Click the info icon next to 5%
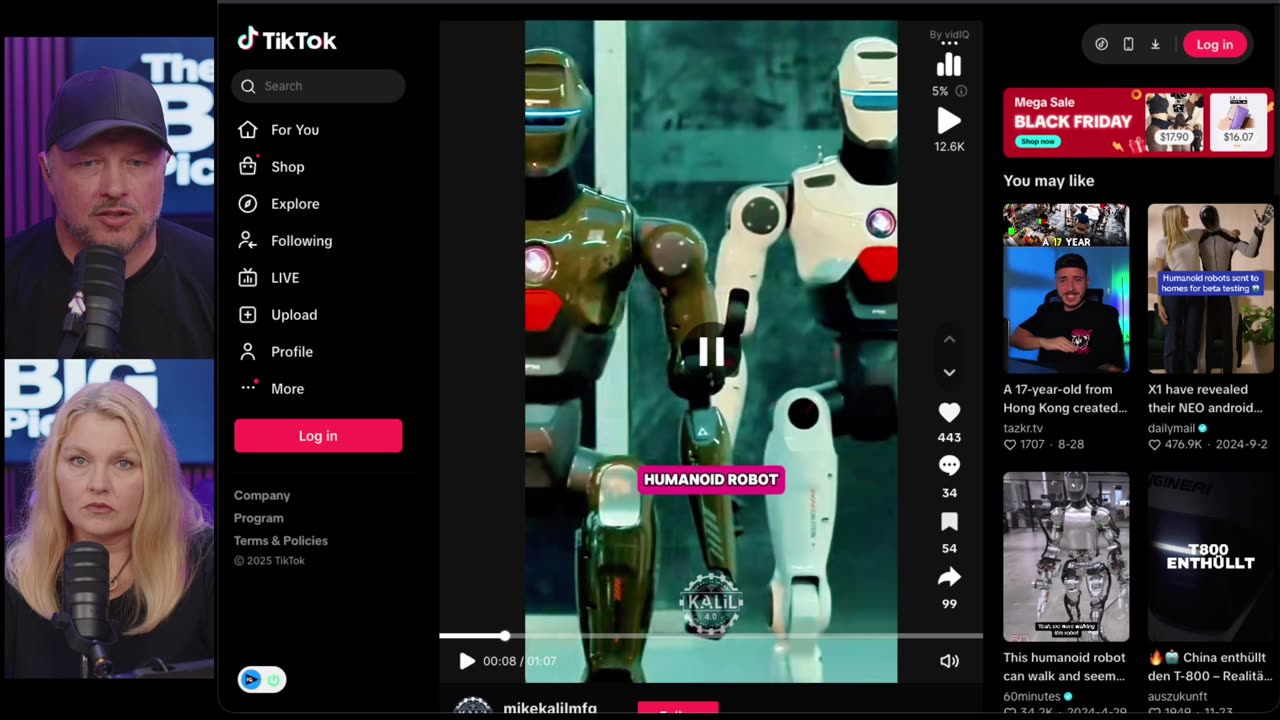The width and height of the screenshot is (1280, 720). pyautogui.click(x=961, y=91)
